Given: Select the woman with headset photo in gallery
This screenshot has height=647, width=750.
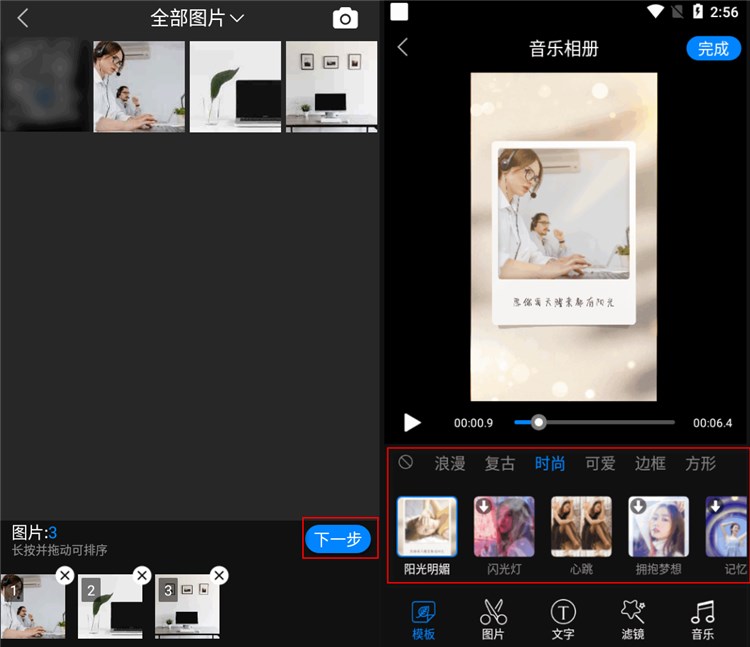Looking at the screenshot, I should pyautogui.click(x=139, y=87).
